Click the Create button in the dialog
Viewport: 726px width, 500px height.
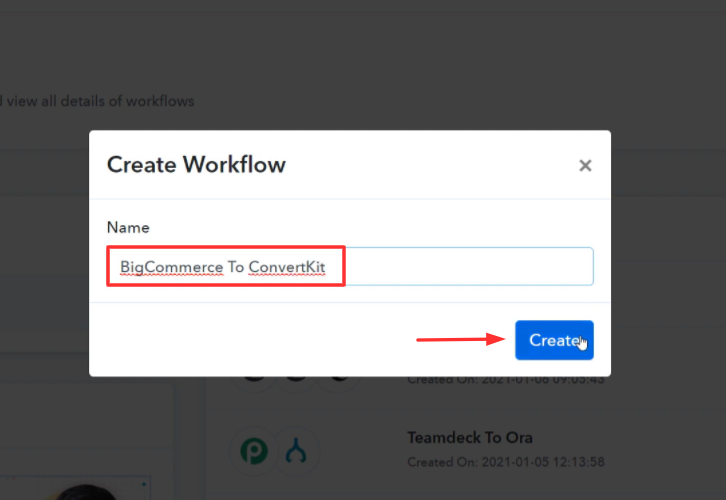click(554, 340)
